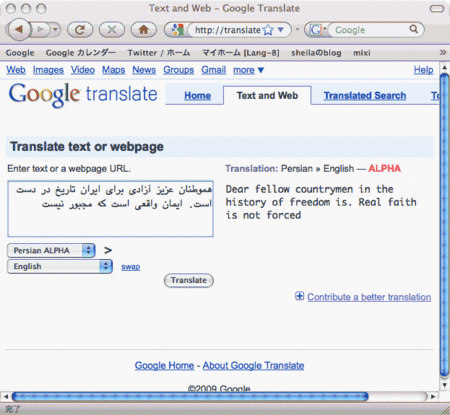The width and height of the screenshot is (450, 415).
Task: Click the horizontal scrollbar thumb
Action: pos(190,396)
